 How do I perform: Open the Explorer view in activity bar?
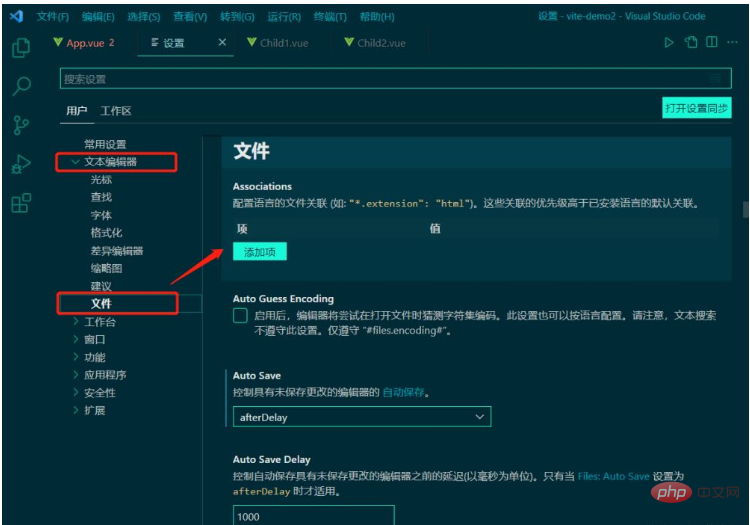[21, 47]
